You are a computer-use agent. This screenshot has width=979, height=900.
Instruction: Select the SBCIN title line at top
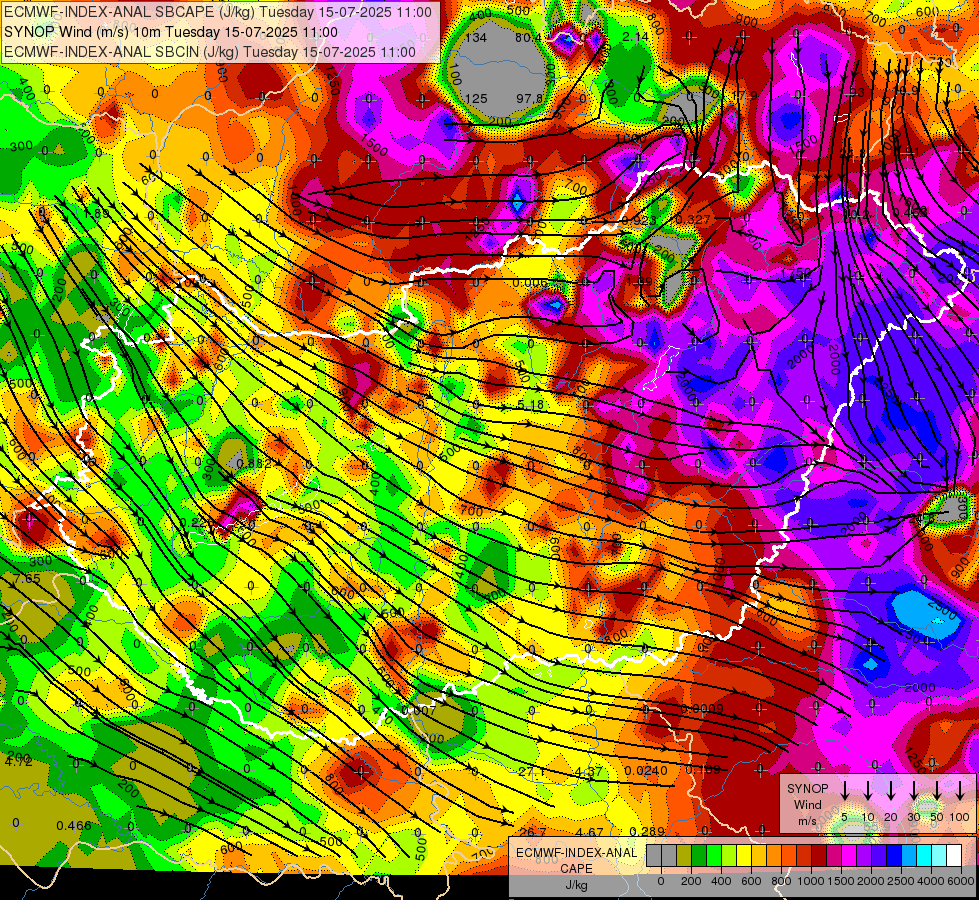coord(209,52)
